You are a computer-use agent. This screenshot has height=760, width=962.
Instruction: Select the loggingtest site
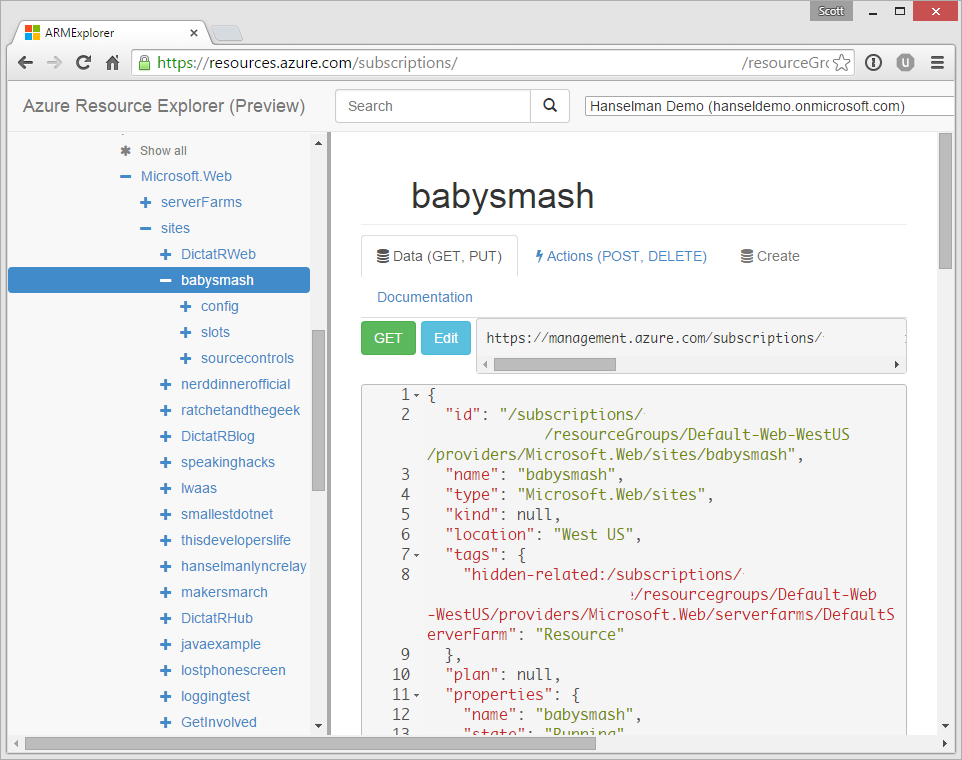coord(215,696)
